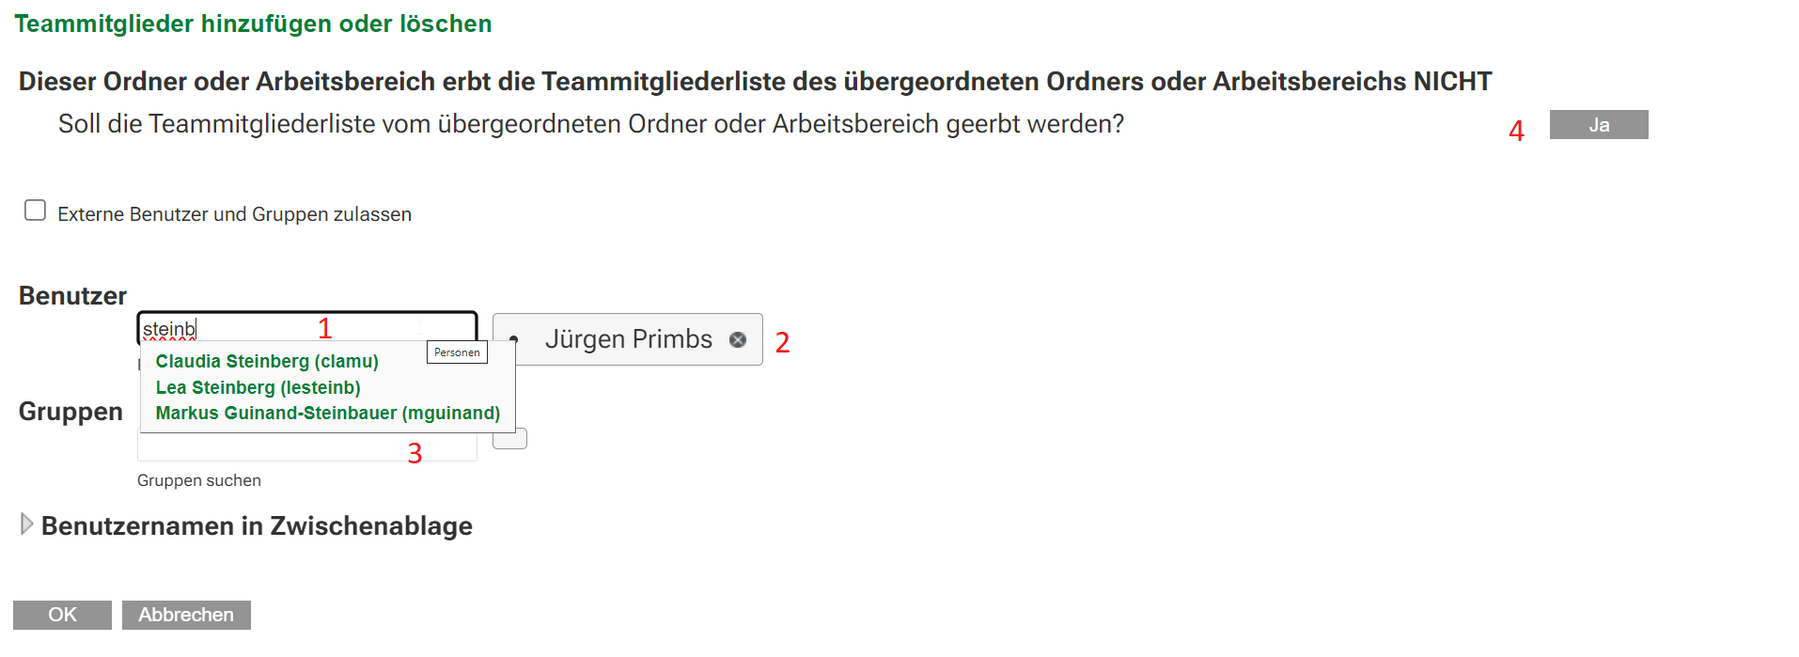Viewport: 1799px width, 657px height.
Task: Click the empty box beside the Gruppen field
Action: (510, 439)
